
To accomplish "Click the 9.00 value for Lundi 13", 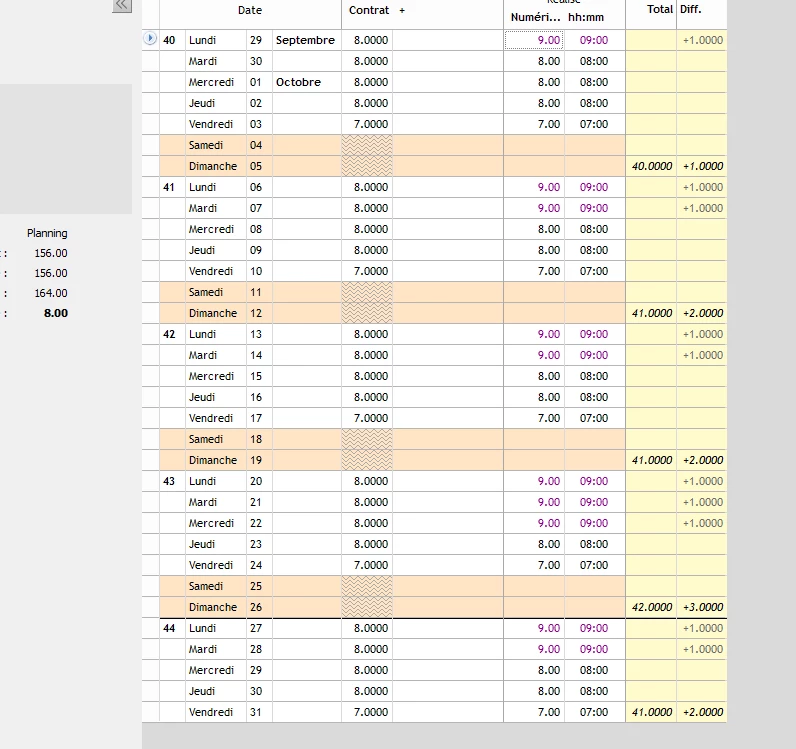I will [549, 334].
